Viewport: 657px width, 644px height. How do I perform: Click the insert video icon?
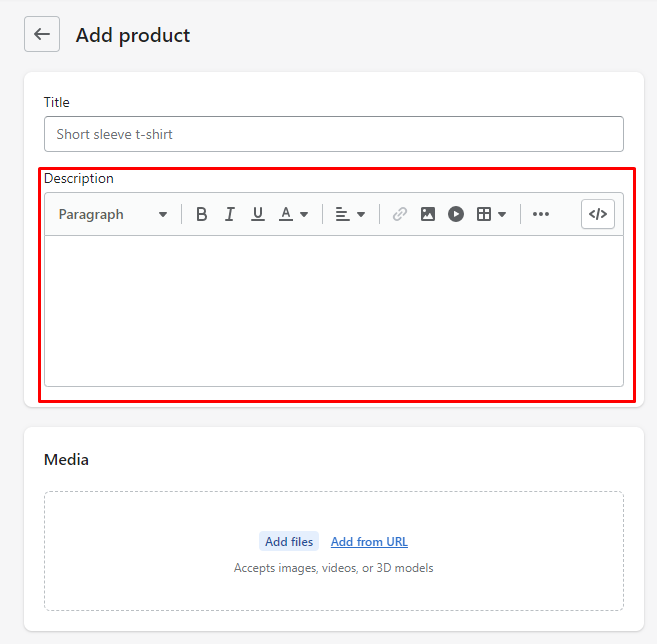coord(456,215)
